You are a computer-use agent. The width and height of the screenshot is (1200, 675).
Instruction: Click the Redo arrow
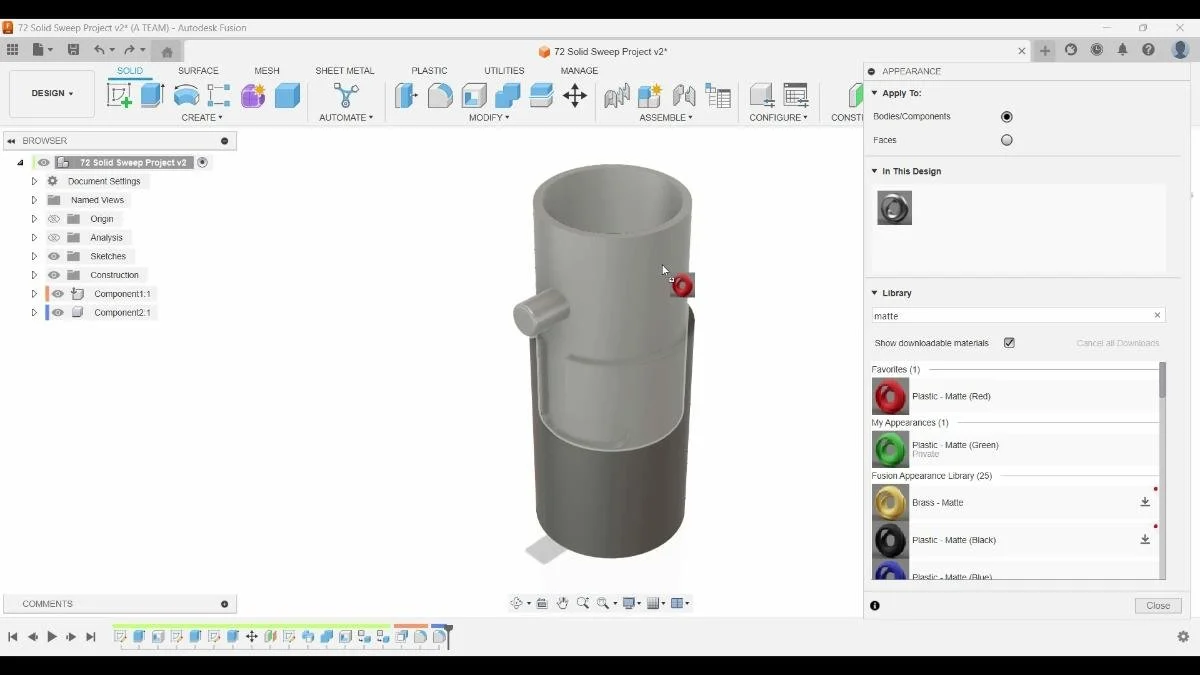pyautogui.click(x=129, y=50)
